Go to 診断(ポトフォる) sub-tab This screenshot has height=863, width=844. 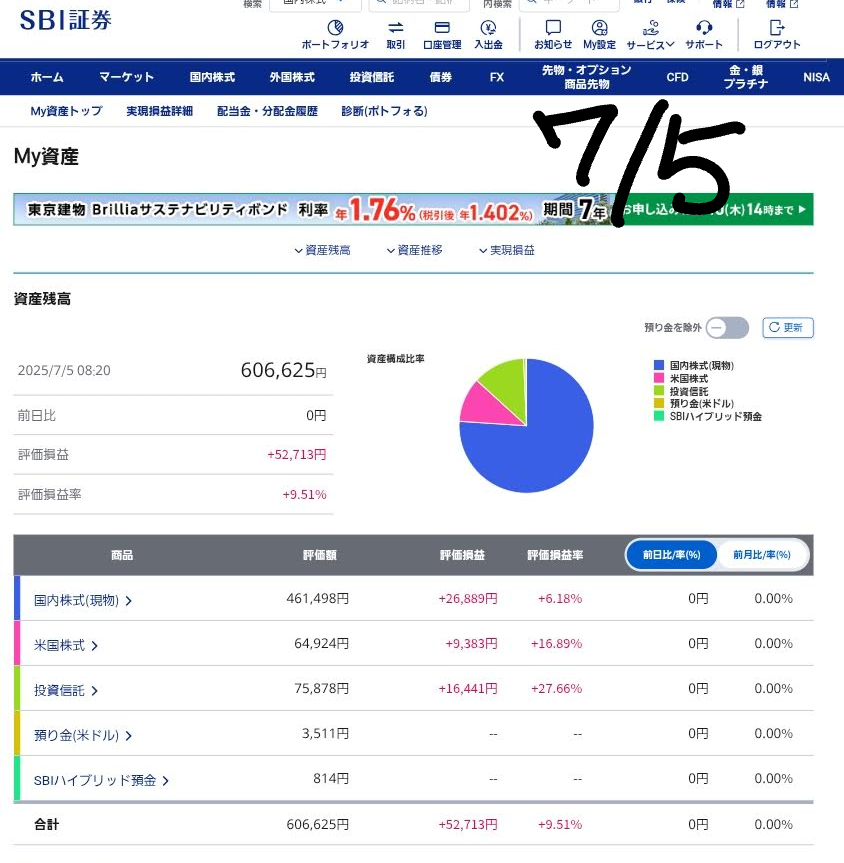coord(384,111)
